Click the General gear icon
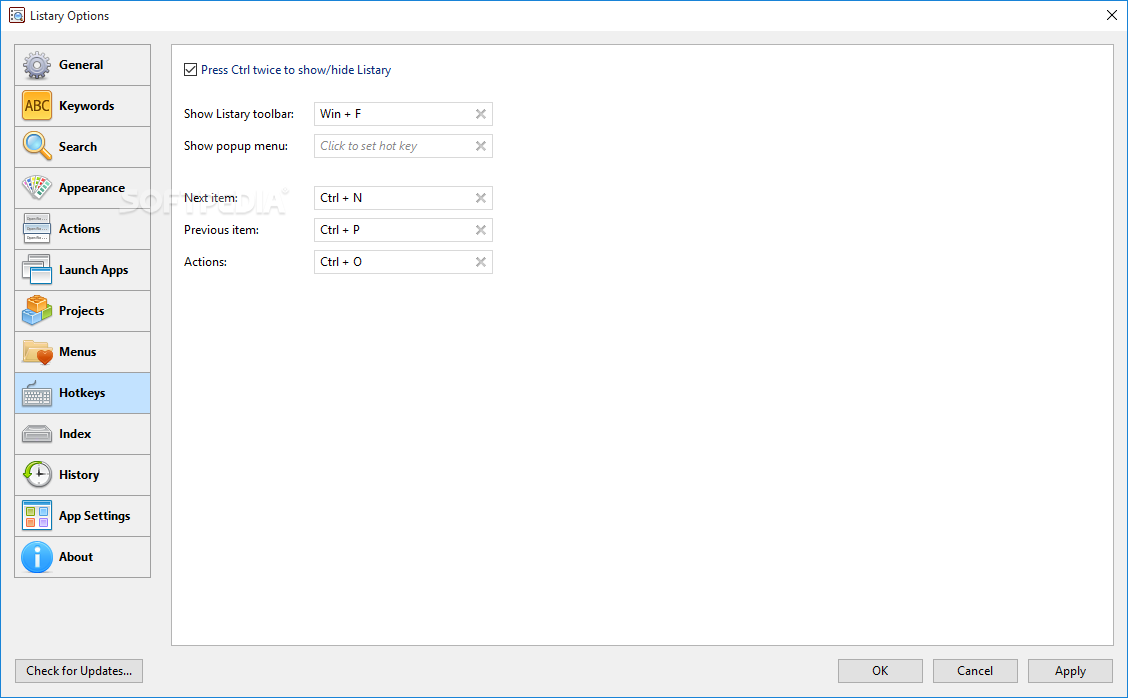Screen dimensions: 1128x698 pyautogui.click(x=37, y=65)
